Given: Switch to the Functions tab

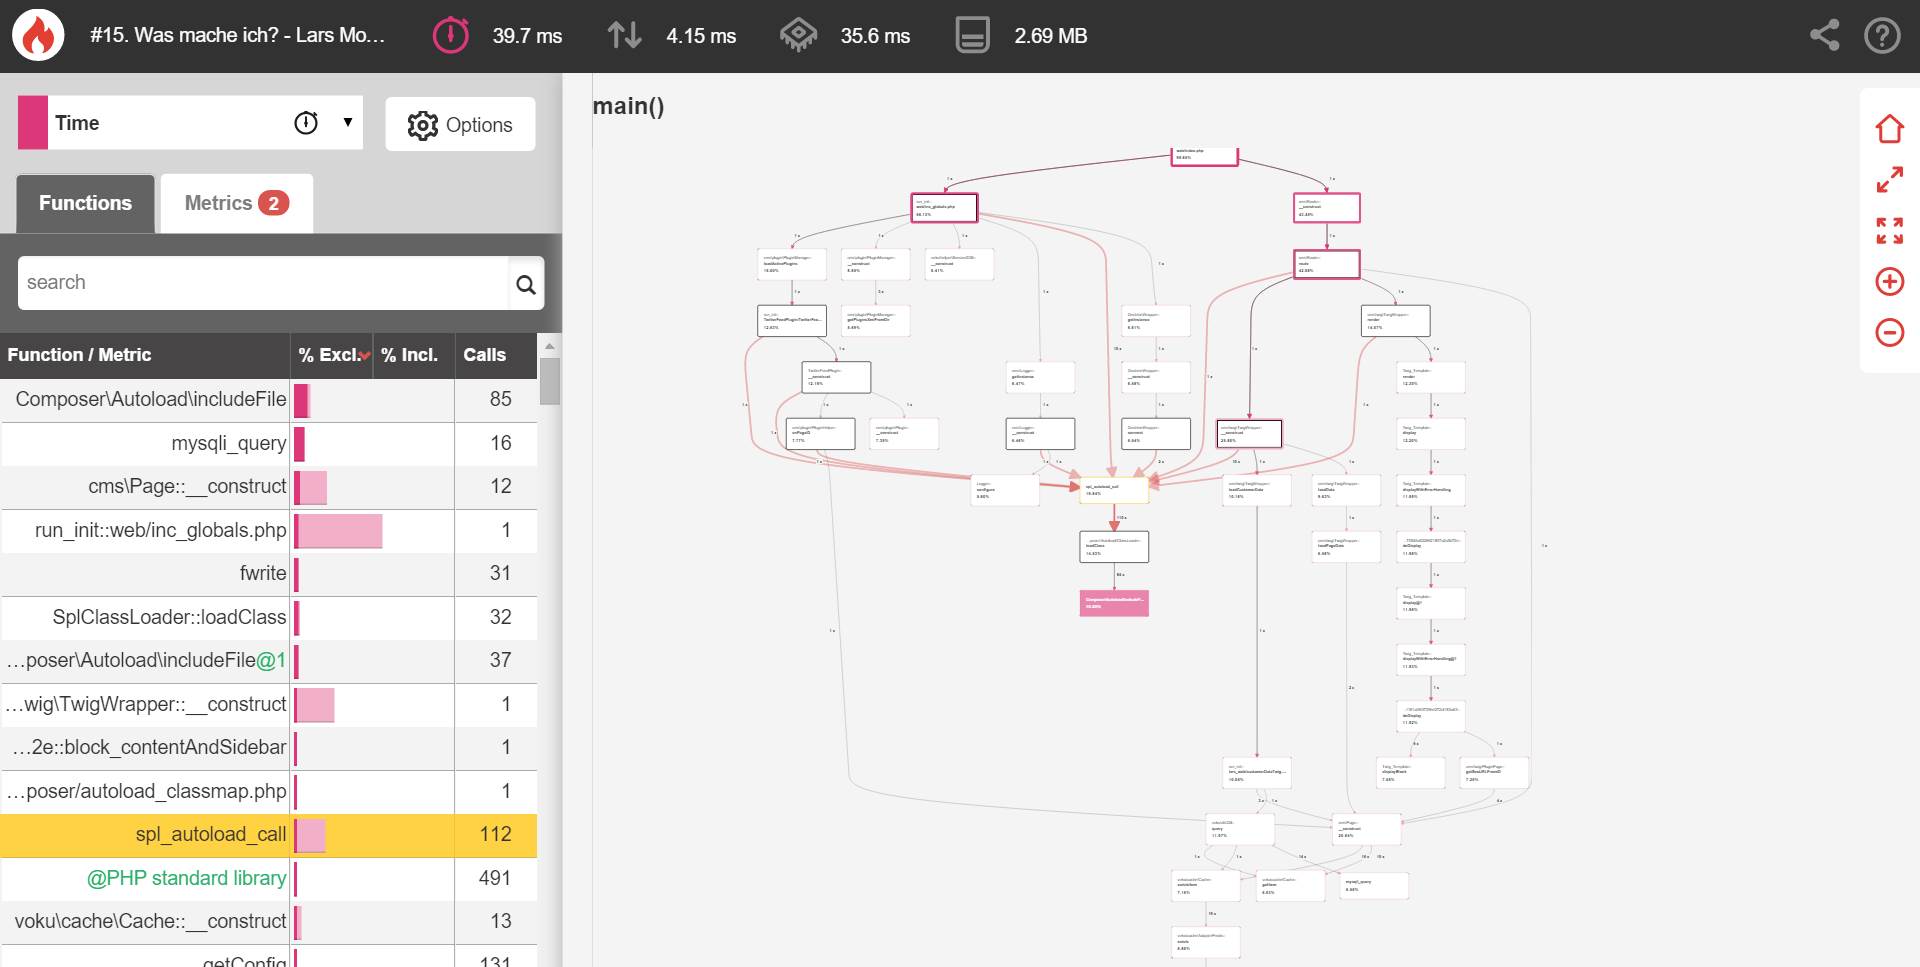Looking at the screenshot, I should click(85, 203).
